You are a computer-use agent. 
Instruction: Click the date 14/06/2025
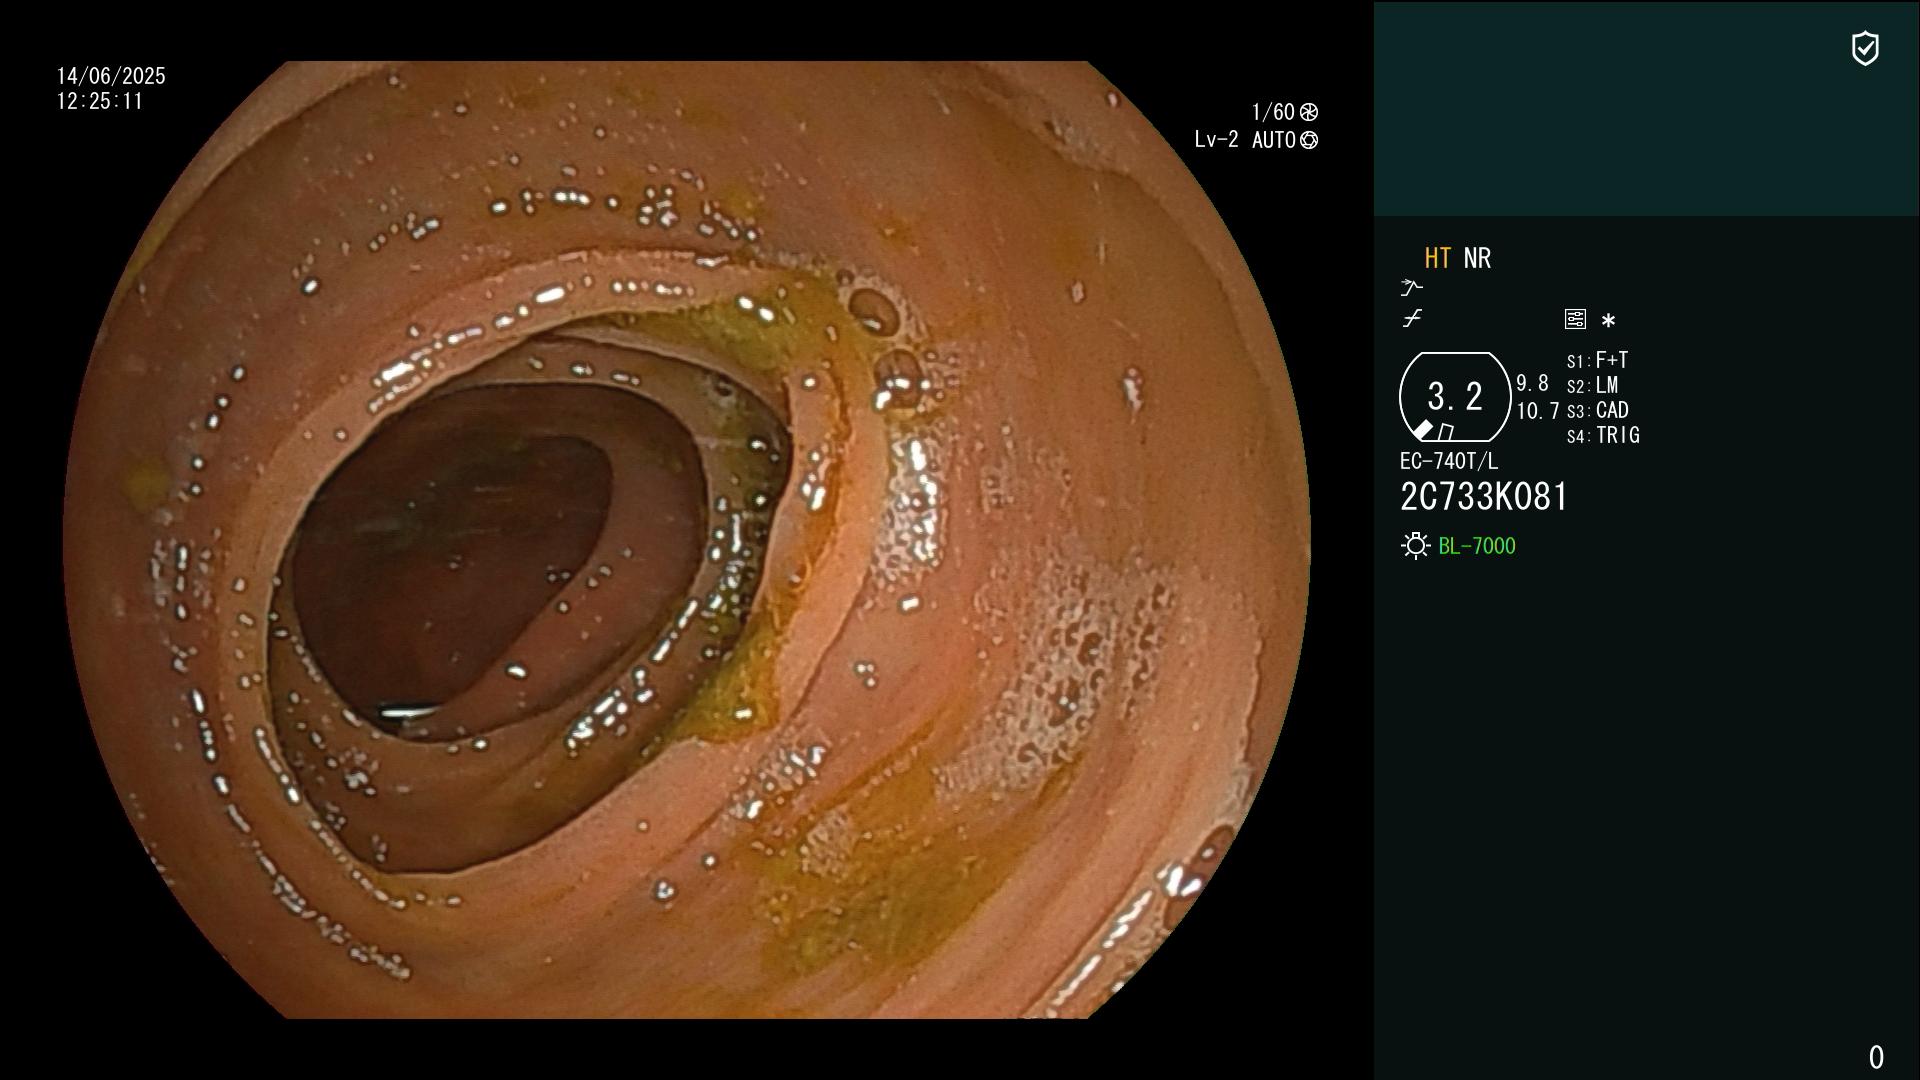111,76
